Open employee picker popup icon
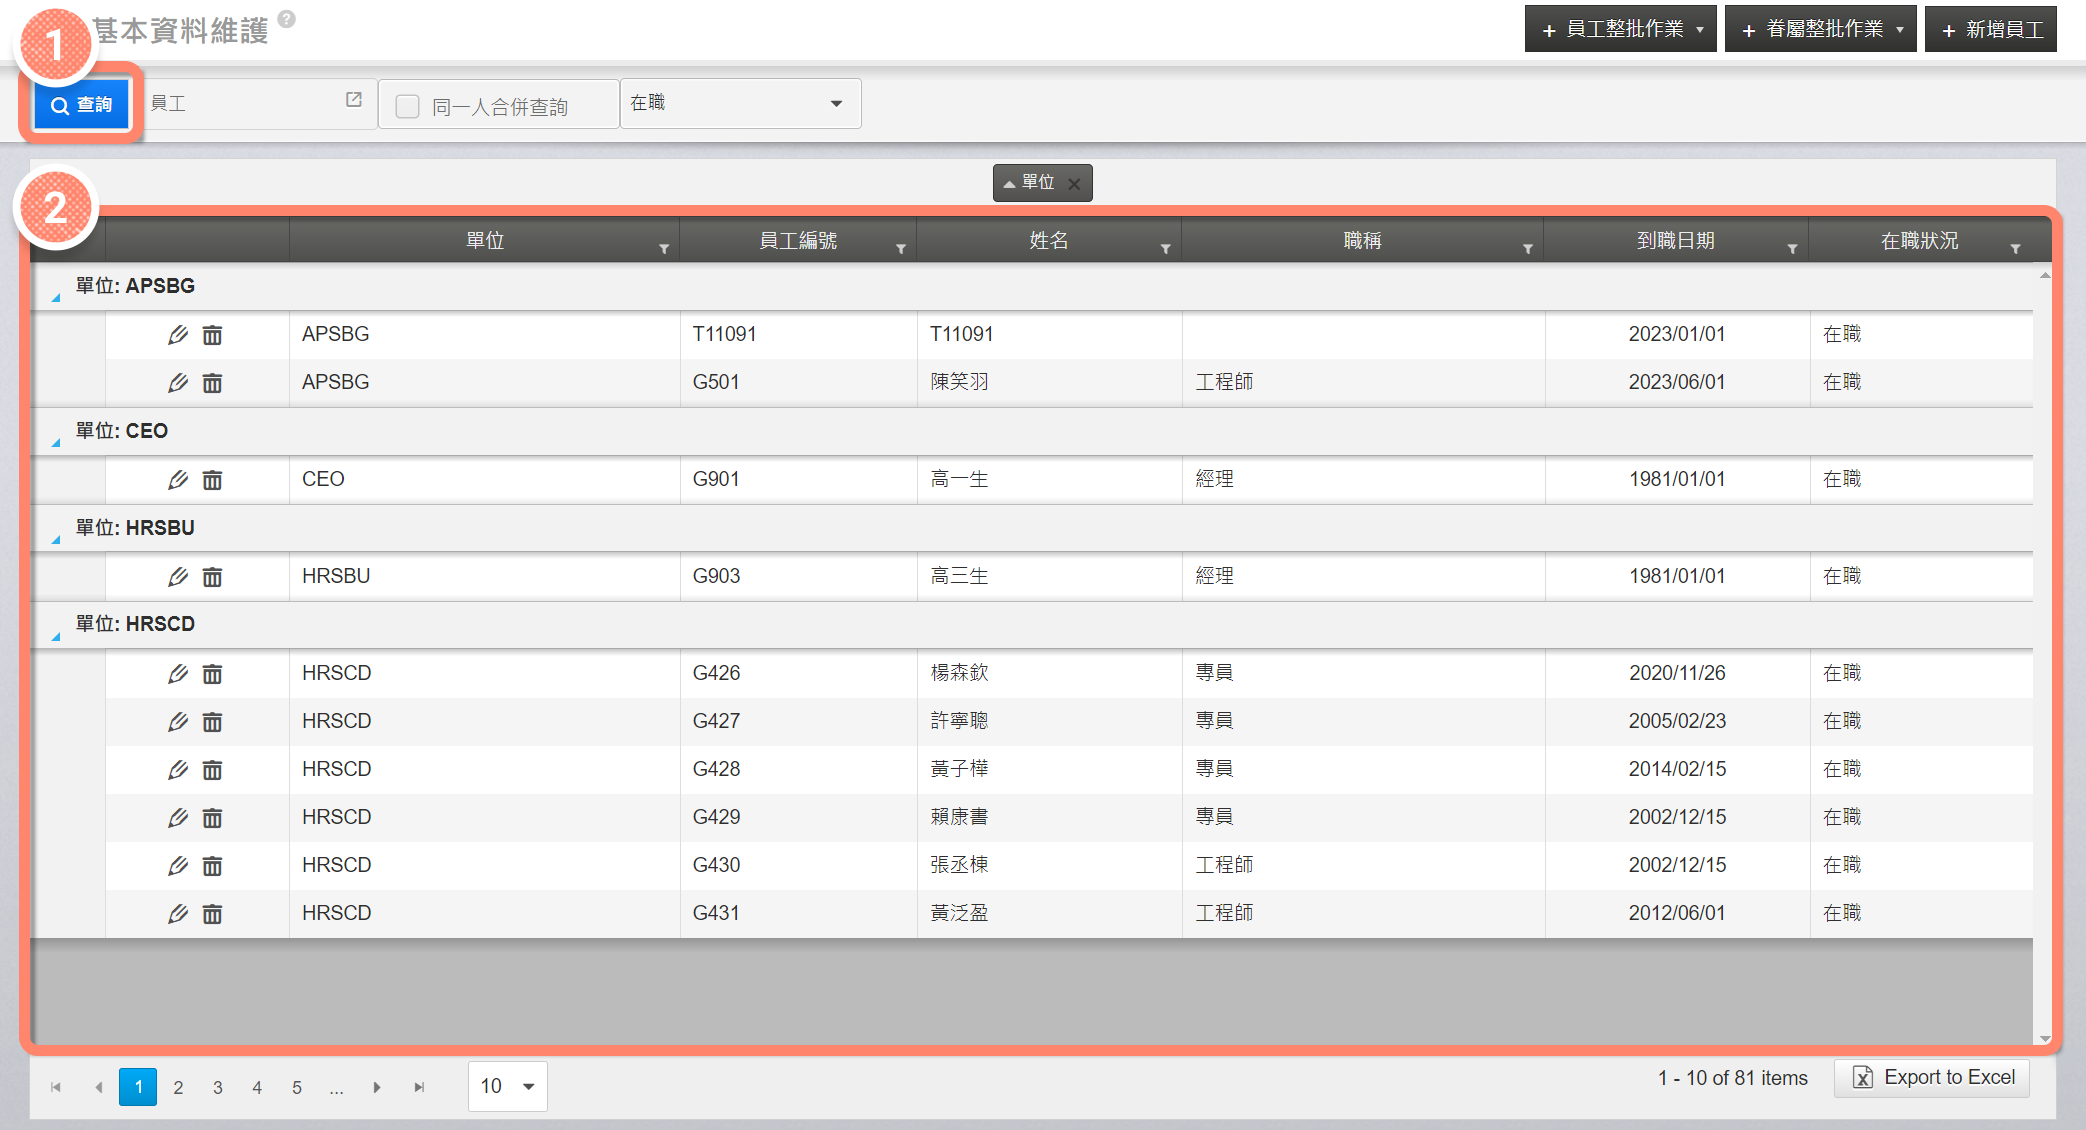Screen dimensions: 2086x1130 pos(354,100)
